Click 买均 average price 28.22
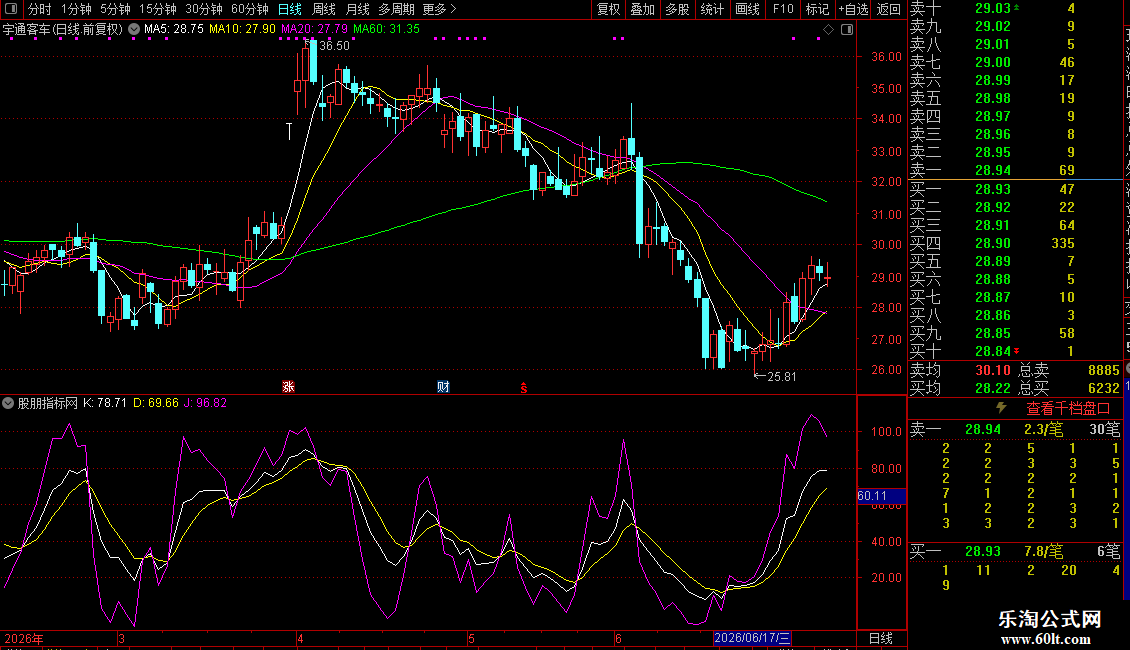 [x=993, y=388]
